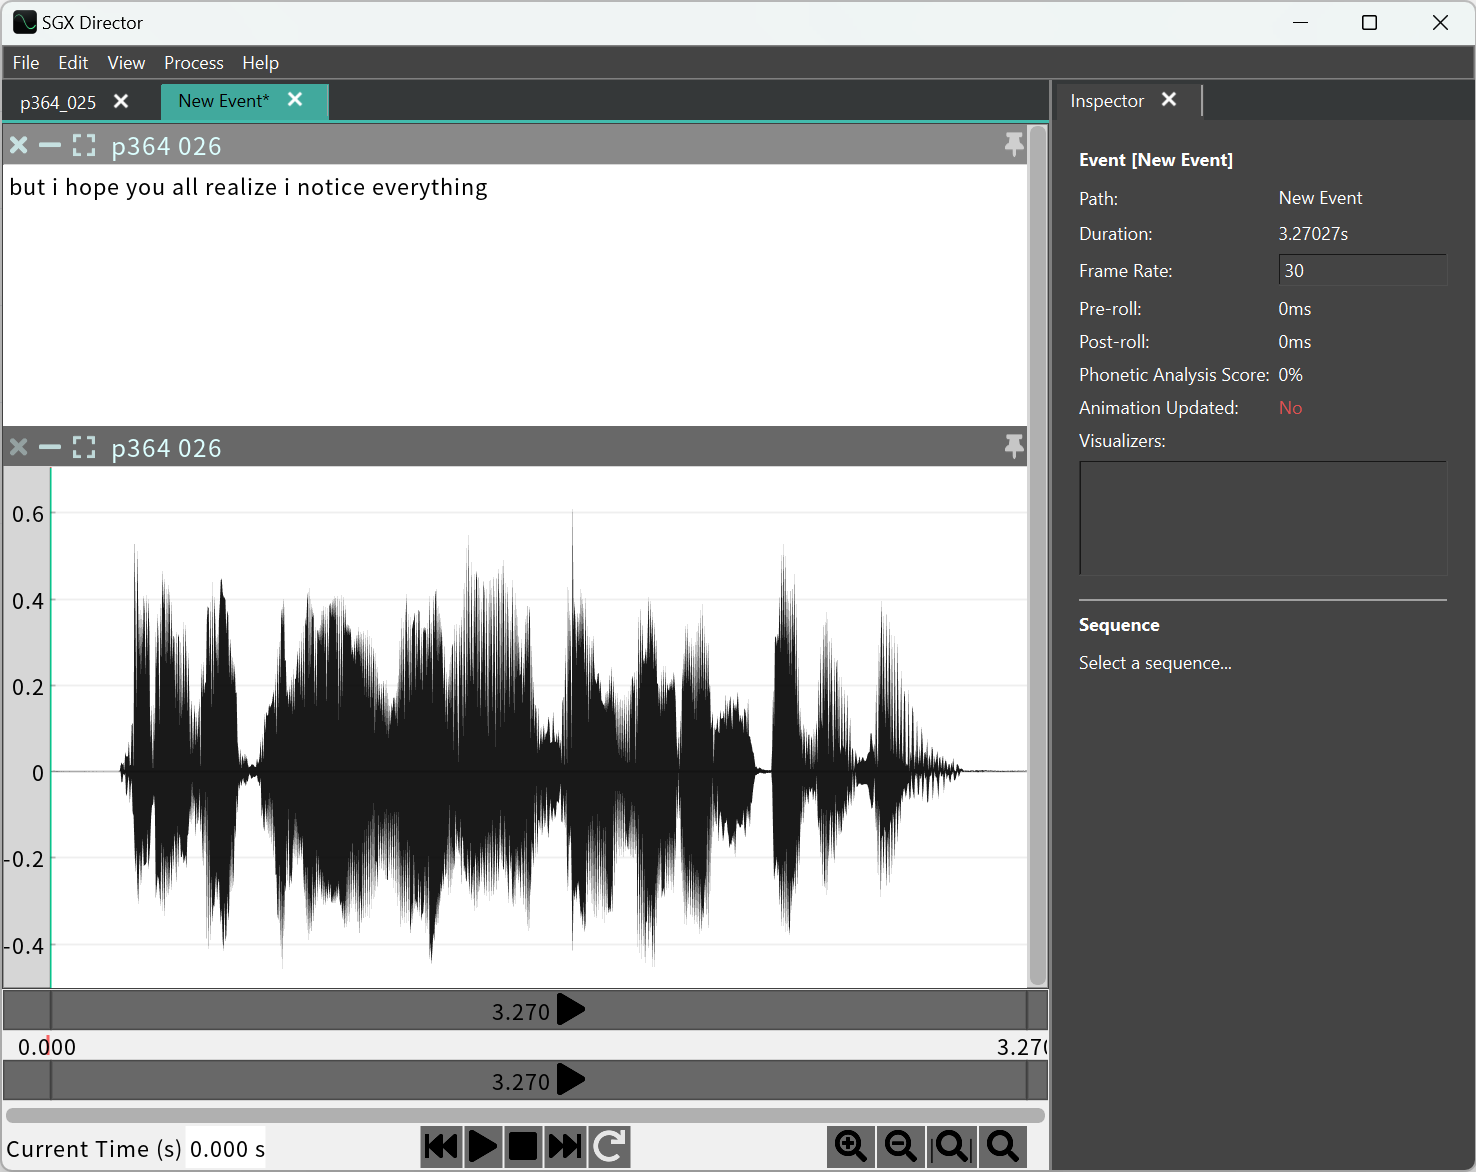Click the plain magnifier reset zoom icon
The height and width of the screenshot is (1172, 1476).
tap(1002, 1146)
